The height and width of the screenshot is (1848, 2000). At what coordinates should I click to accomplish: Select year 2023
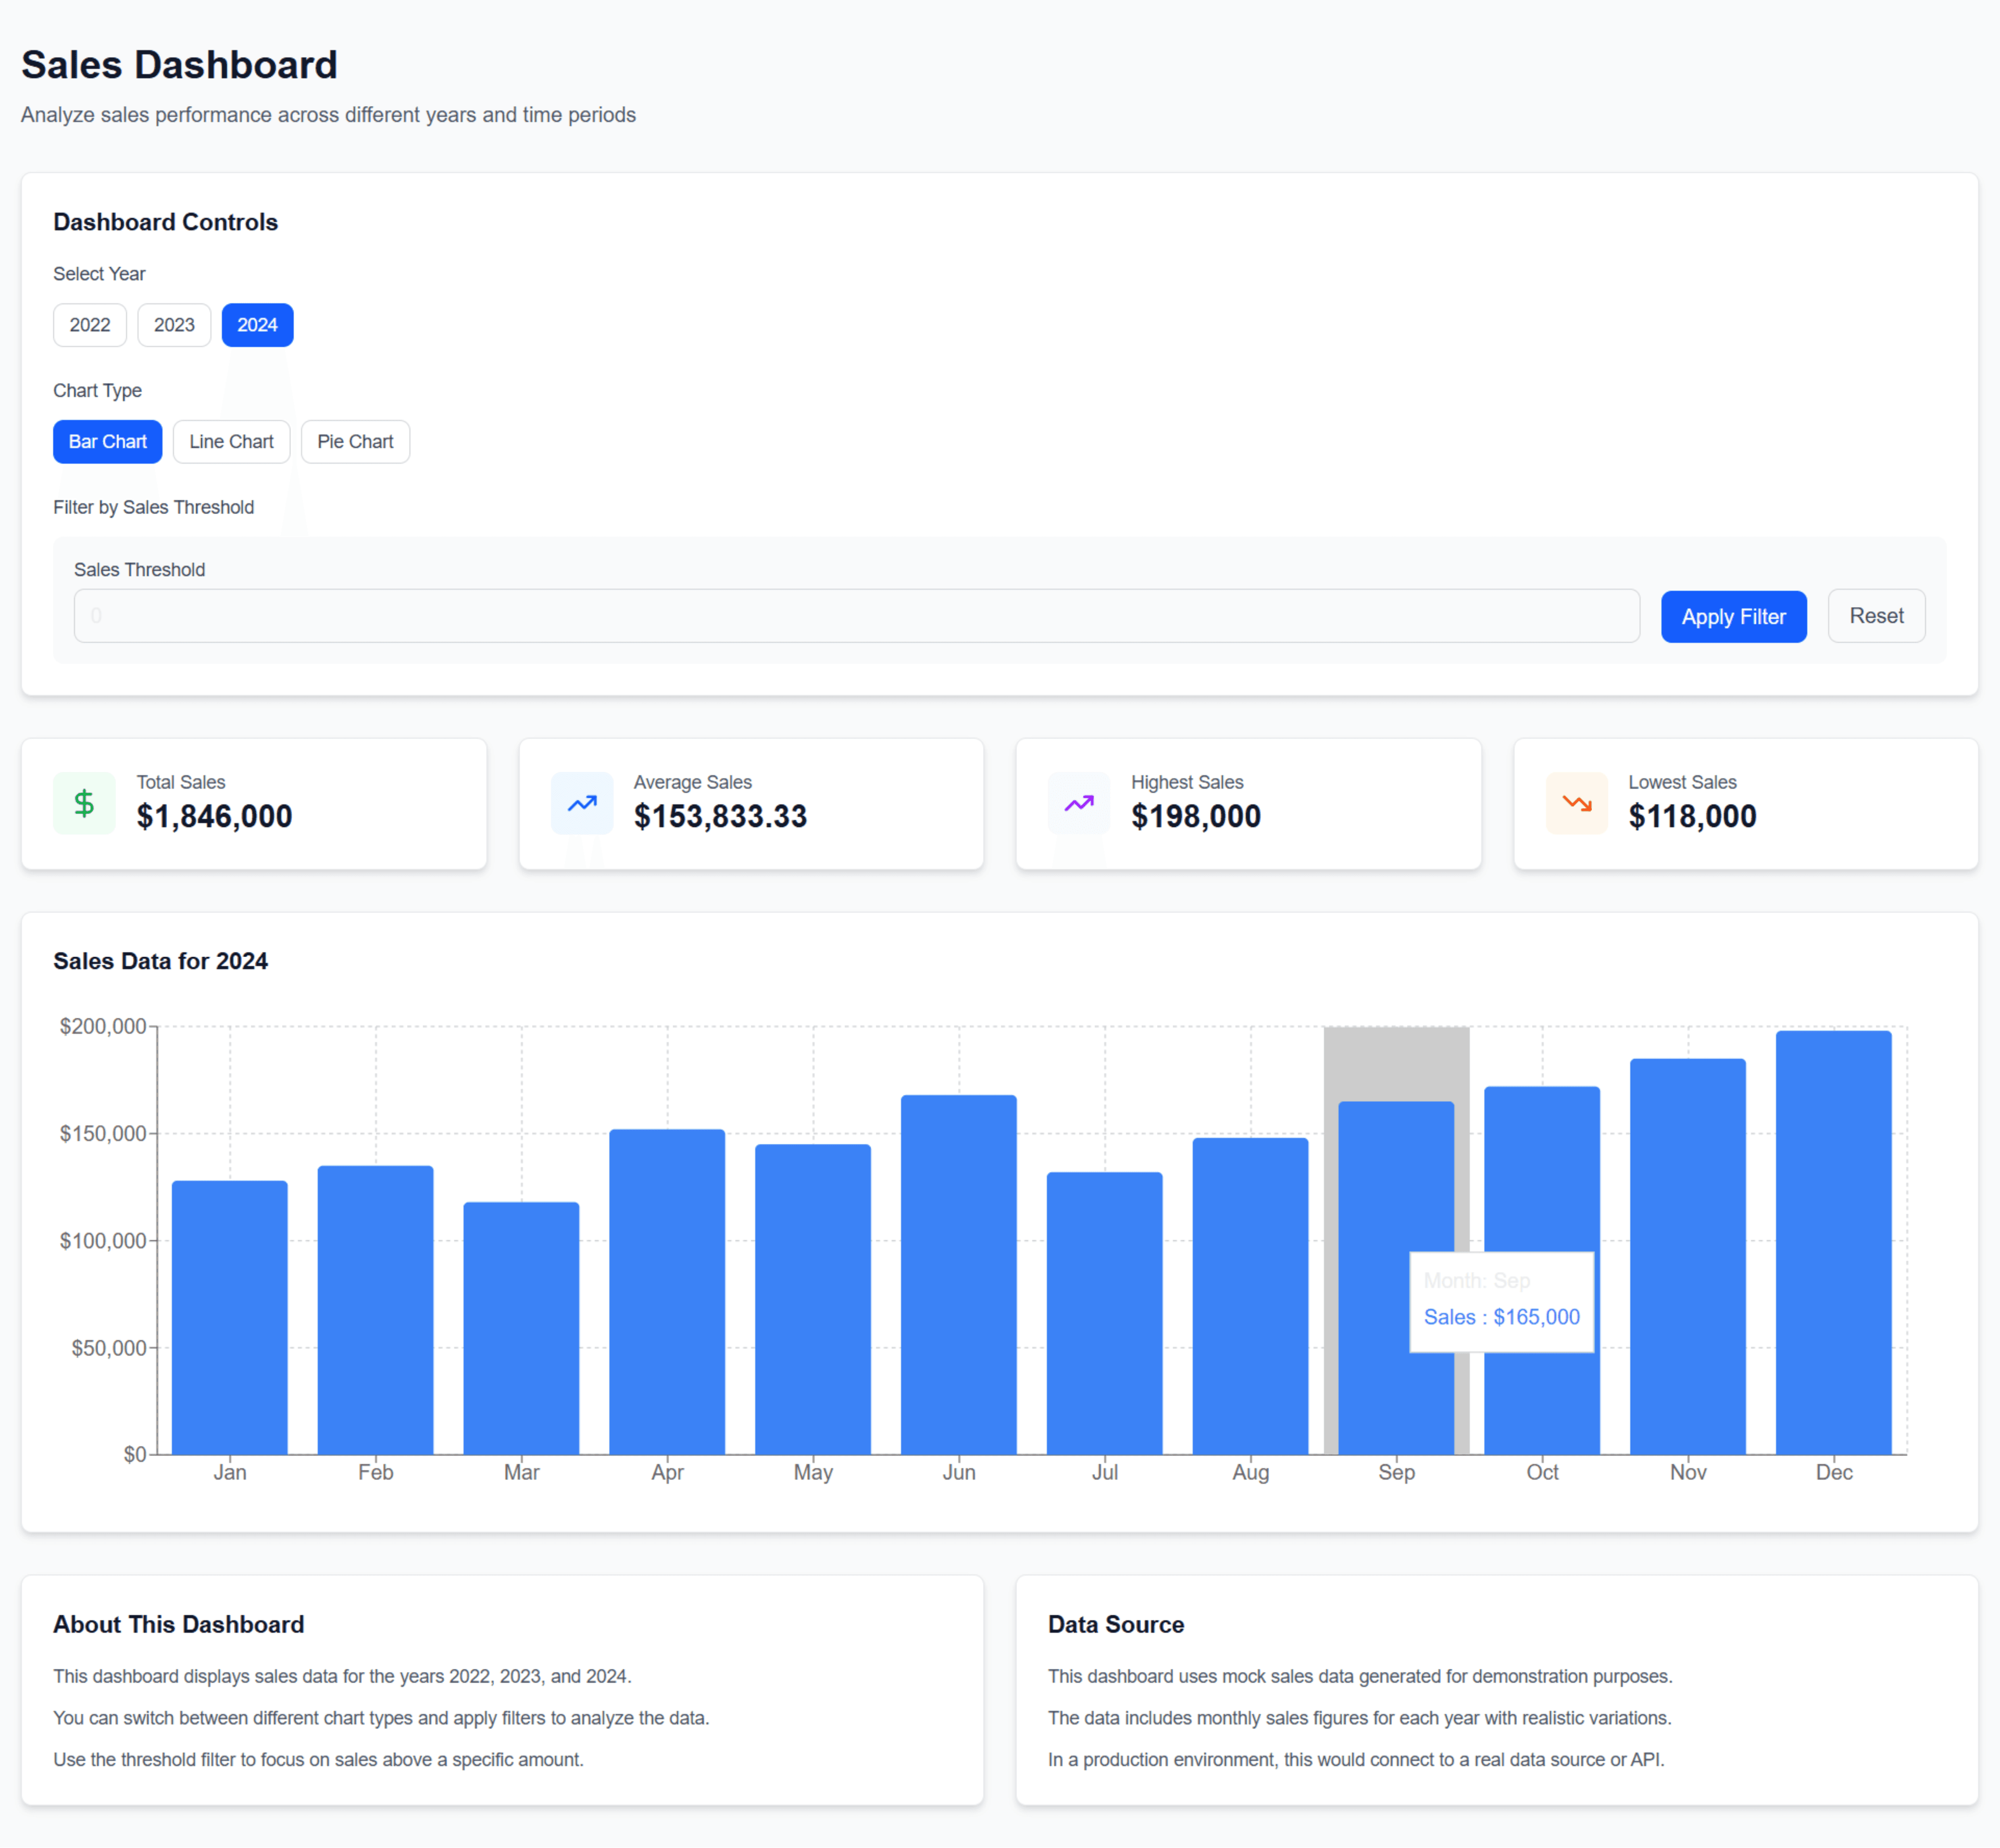pos(174,325)
